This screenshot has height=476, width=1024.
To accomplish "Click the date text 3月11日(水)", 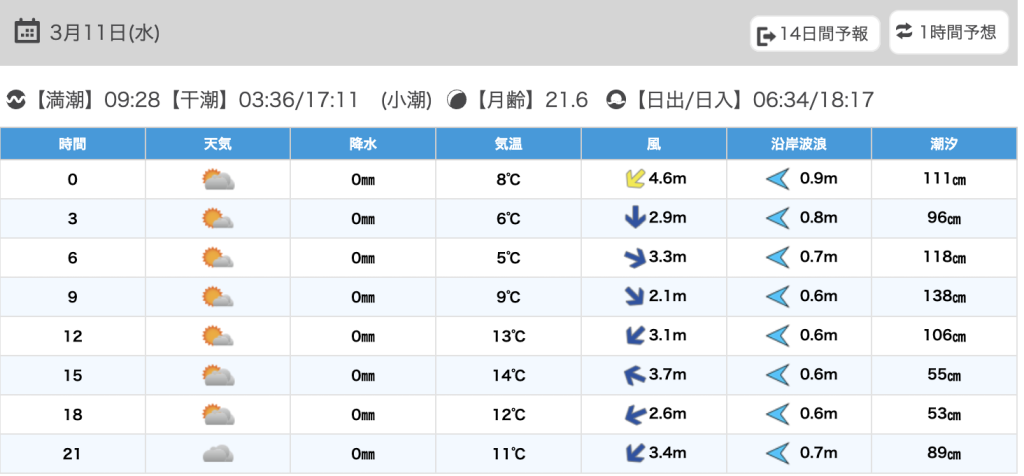I will [x=104, y=32].
